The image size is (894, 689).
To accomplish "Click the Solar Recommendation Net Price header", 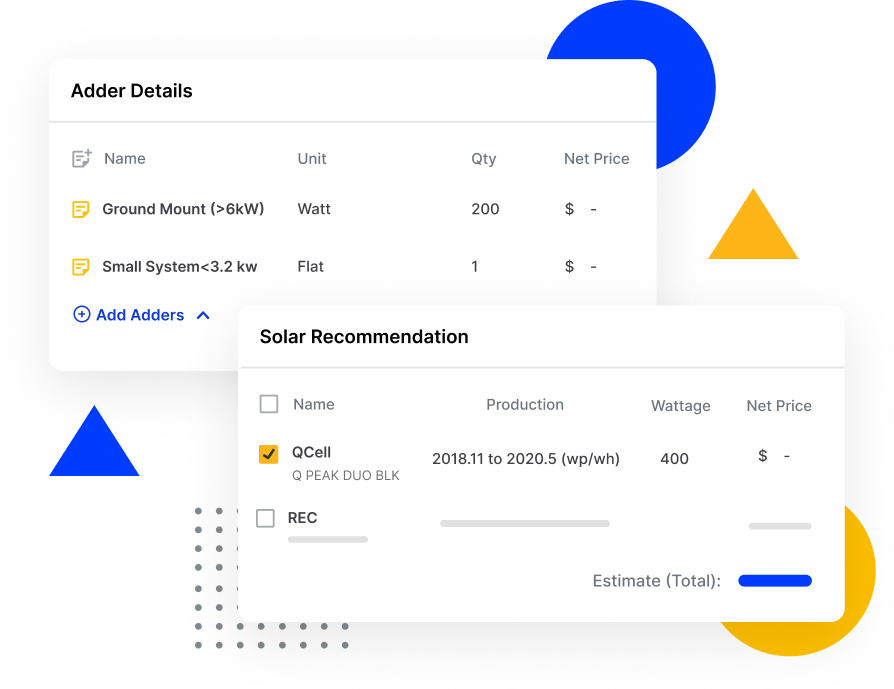I will 779,406.
